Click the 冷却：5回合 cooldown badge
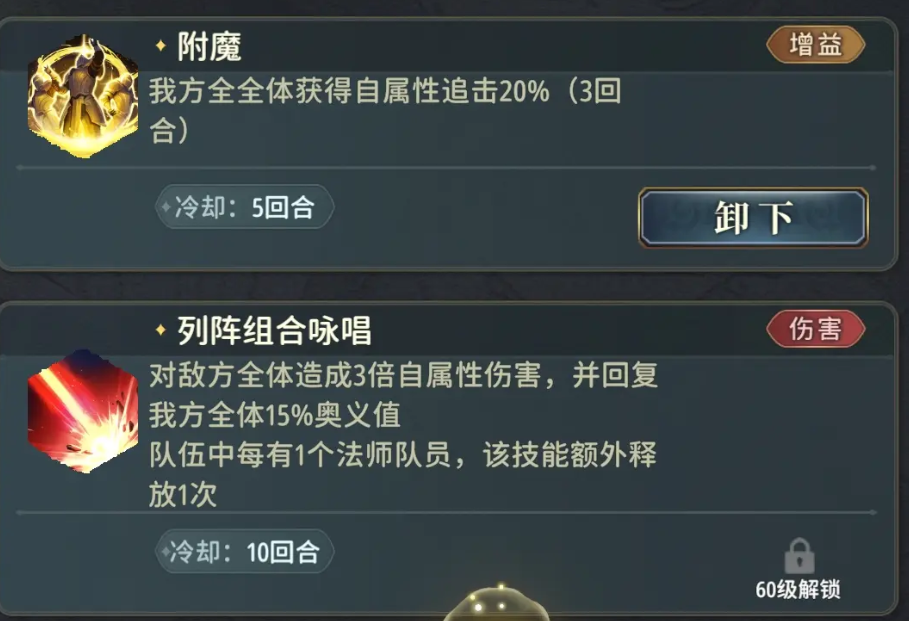This screenshot has width=909, height=621. pos(243,208)
